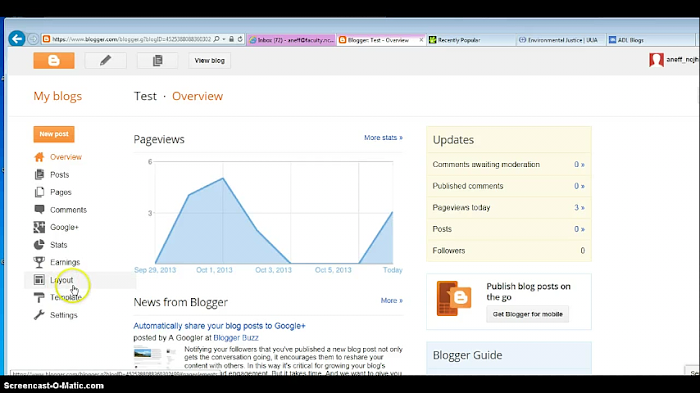This screenshot has width=700, height=393.
Task: Open Overview in sidebar
Action: (x=66, y=157)
